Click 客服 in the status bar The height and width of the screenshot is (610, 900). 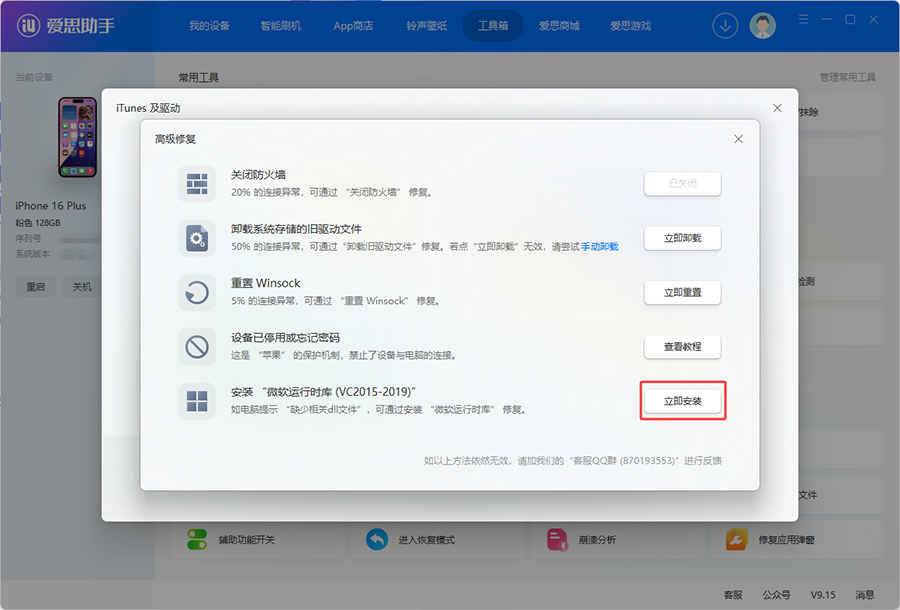[x=733, y=595]
